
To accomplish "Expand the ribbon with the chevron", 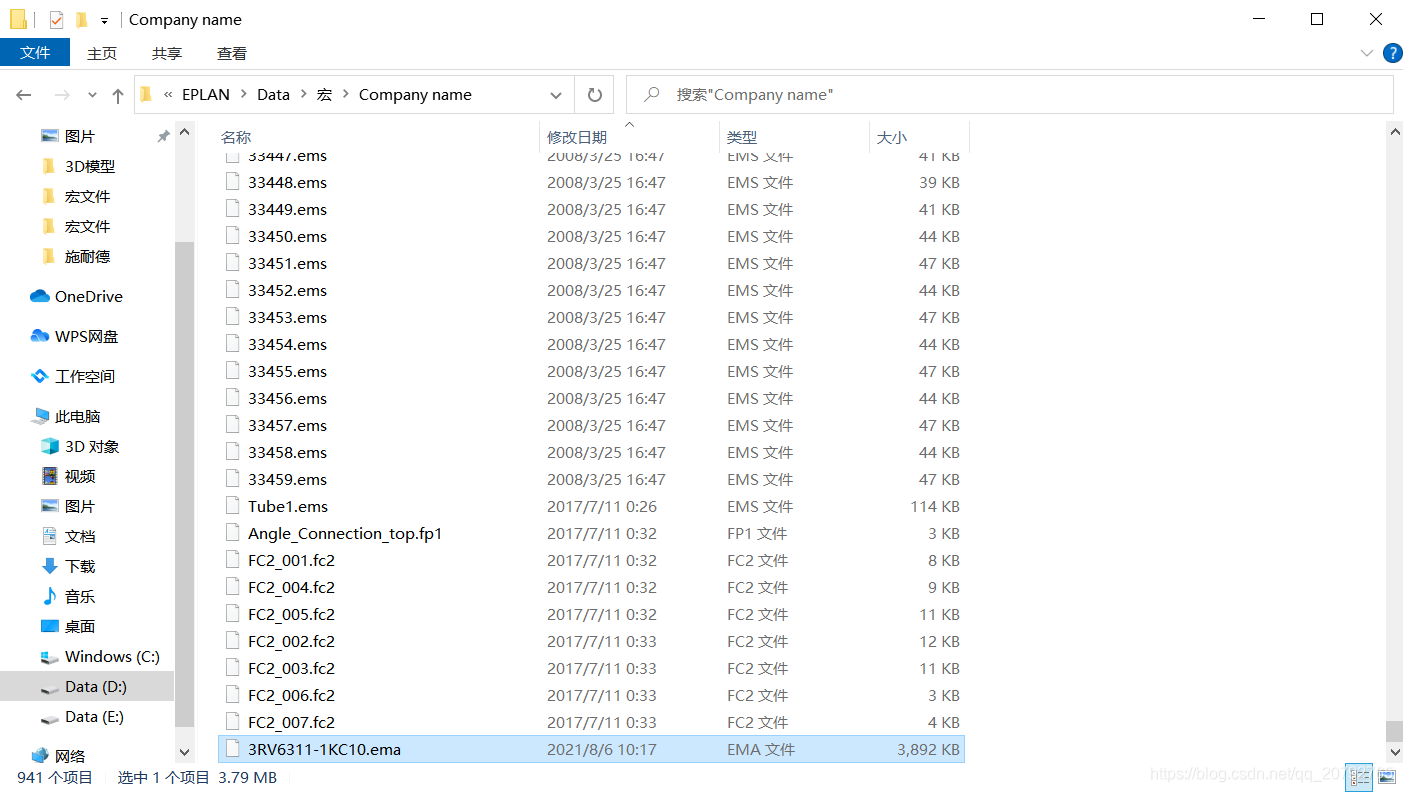I will pos(1367,53).
